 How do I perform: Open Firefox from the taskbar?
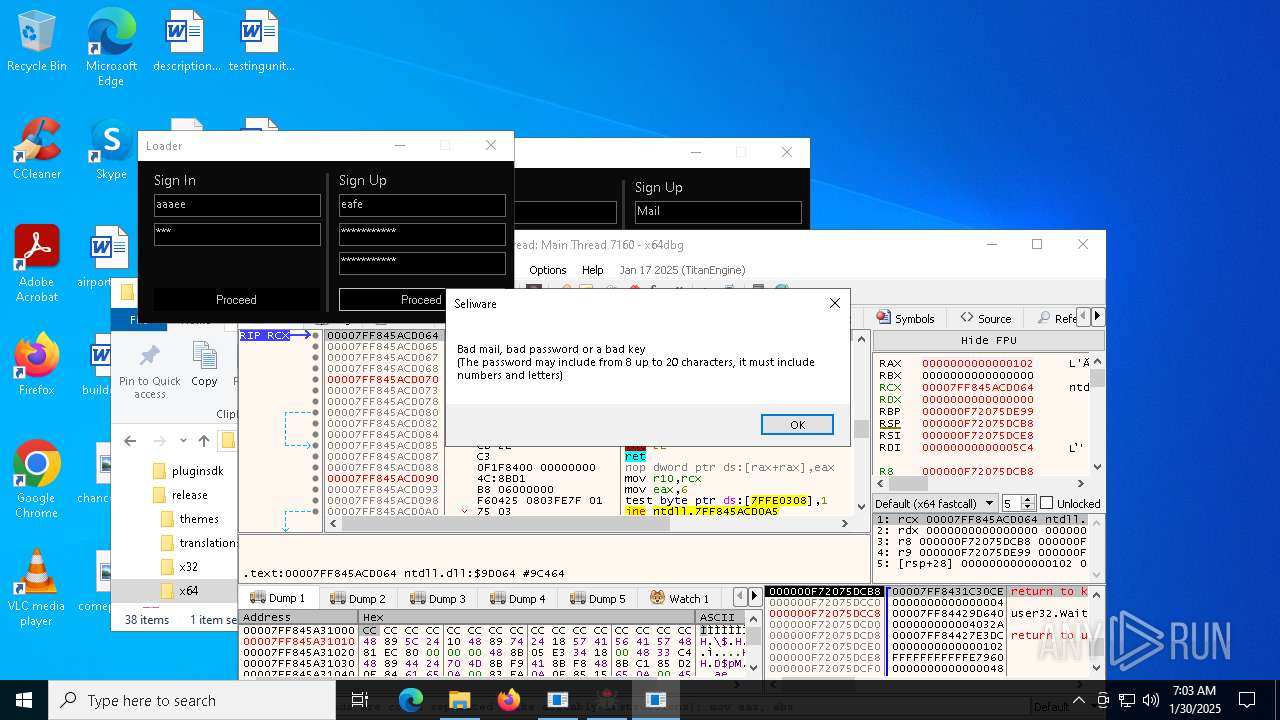pyautogui.click(x=509, y=700)
